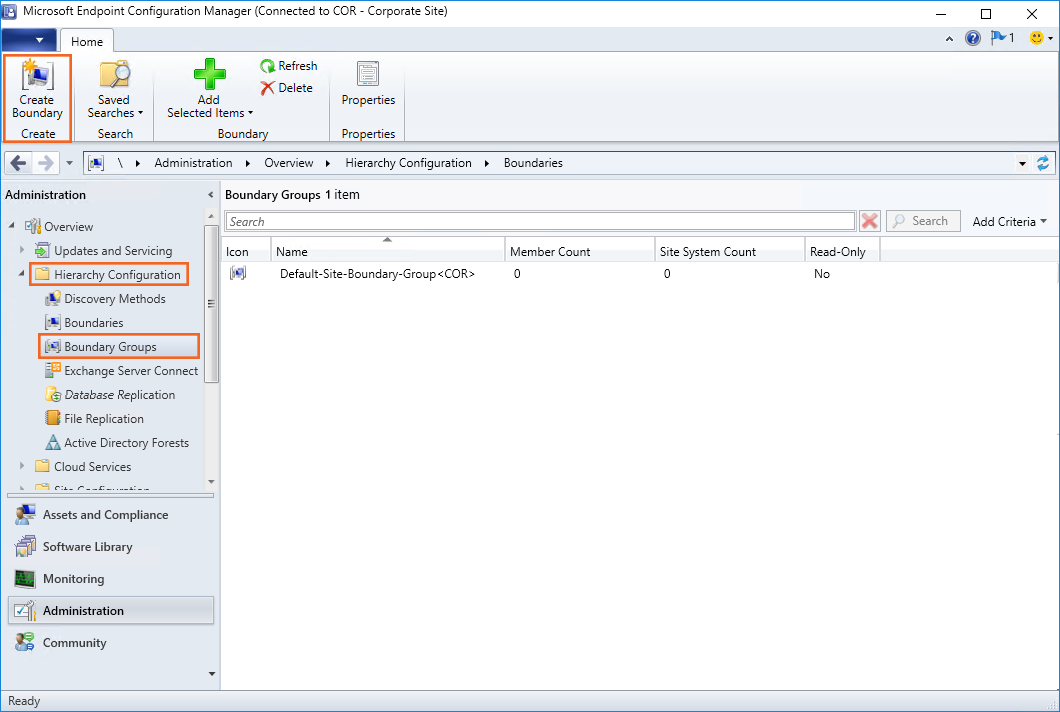This screenshot has height=712, width=1060.
Task: Click inside the Search input field
Action: pyautogui.click(x=540, y=221)
